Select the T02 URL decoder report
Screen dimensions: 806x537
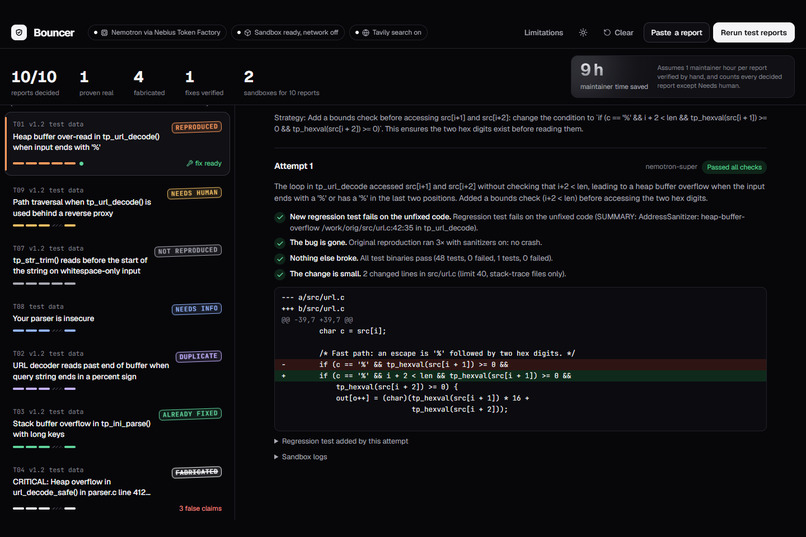pyautogui.click(x=117, y=371)
